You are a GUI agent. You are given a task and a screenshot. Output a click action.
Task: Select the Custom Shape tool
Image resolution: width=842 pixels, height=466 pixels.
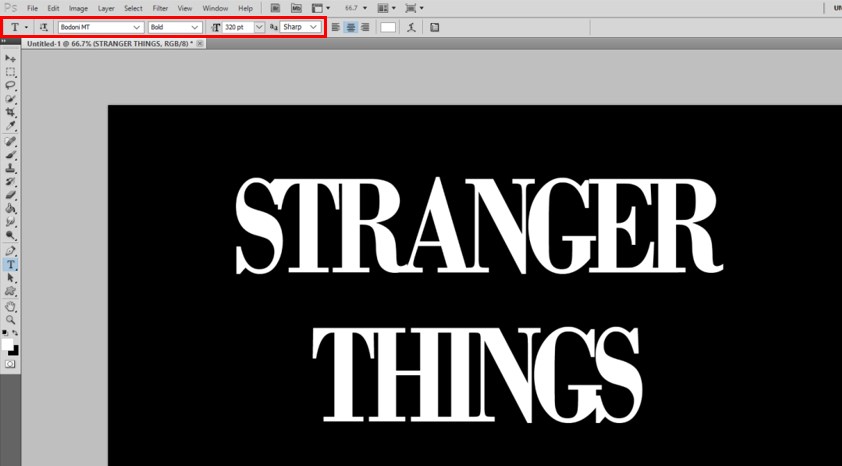[x=10, y=291]
